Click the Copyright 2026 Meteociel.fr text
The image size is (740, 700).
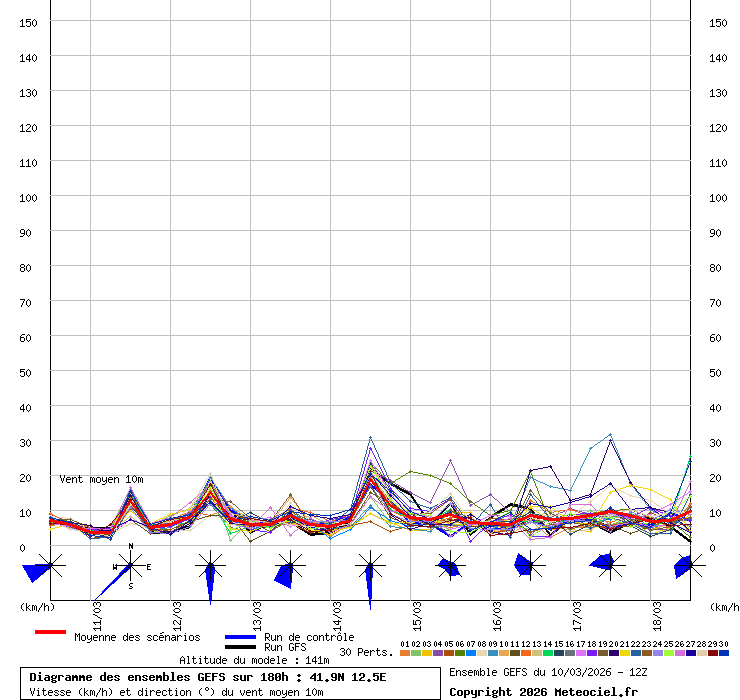pos(543,691)
